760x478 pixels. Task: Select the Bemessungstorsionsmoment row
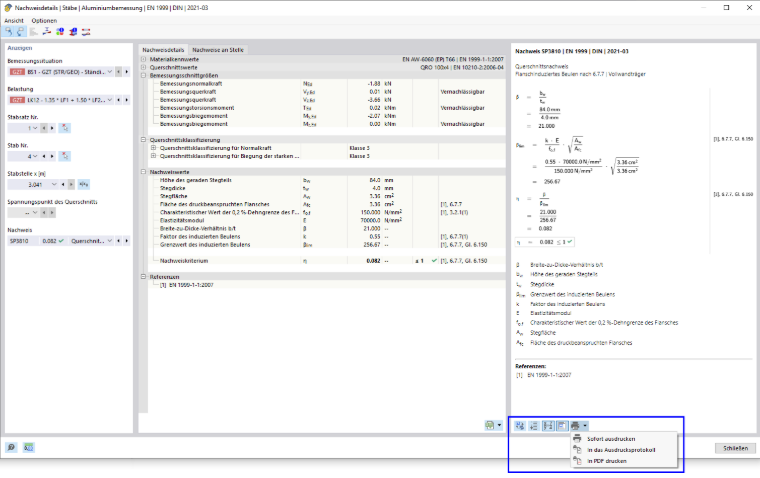[x=327, y=108]
